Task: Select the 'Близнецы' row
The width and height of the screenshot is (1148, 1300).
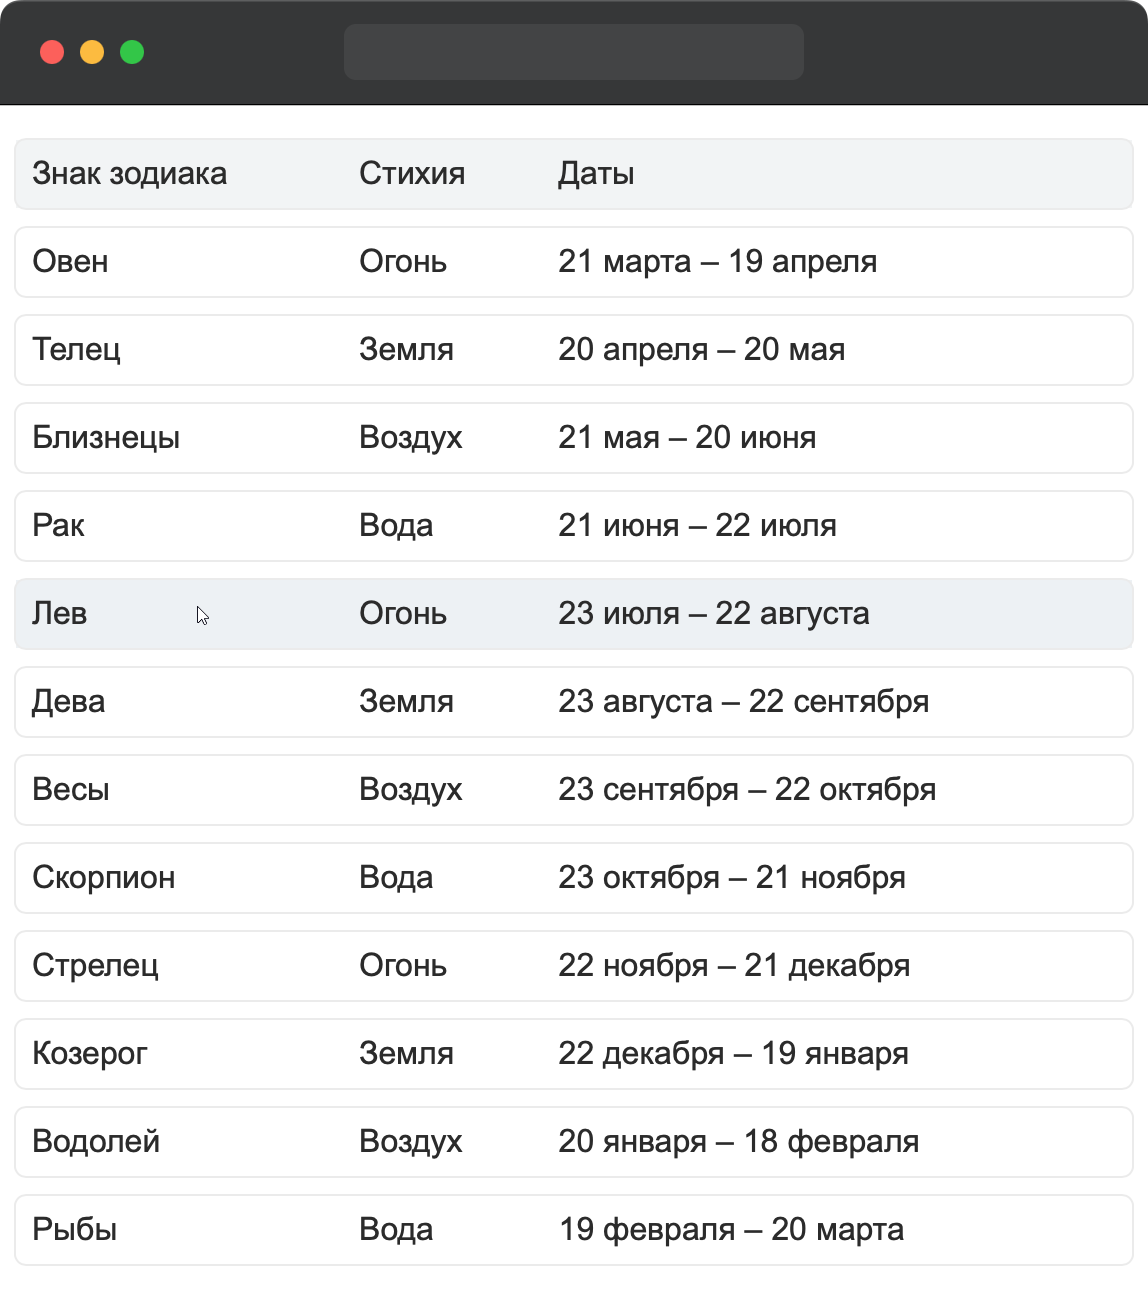Action: (x=573, y=438)
